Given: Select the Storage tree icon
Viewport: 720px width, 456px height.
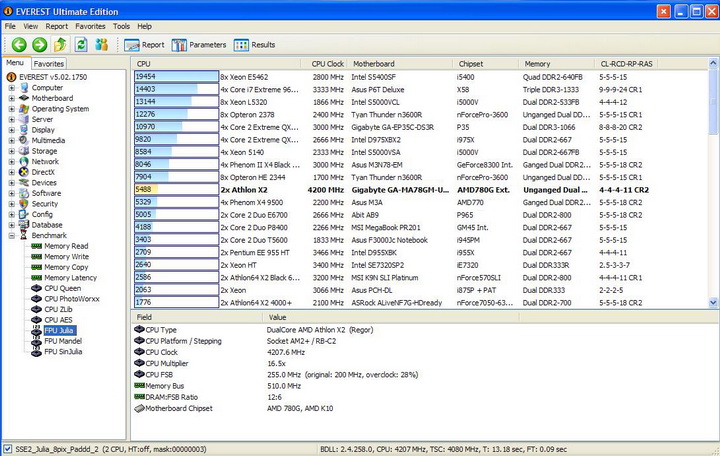Looking at the screenshot, I should (x=24, y=151).
